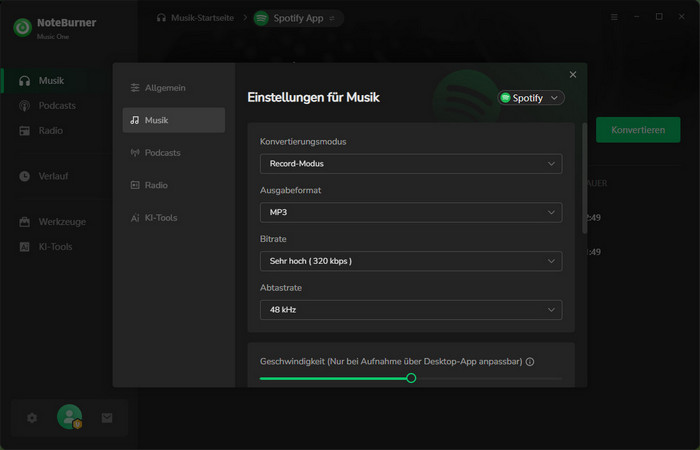
Task: Click the Ausgabeformat label
Action: (x=291, y=190)
